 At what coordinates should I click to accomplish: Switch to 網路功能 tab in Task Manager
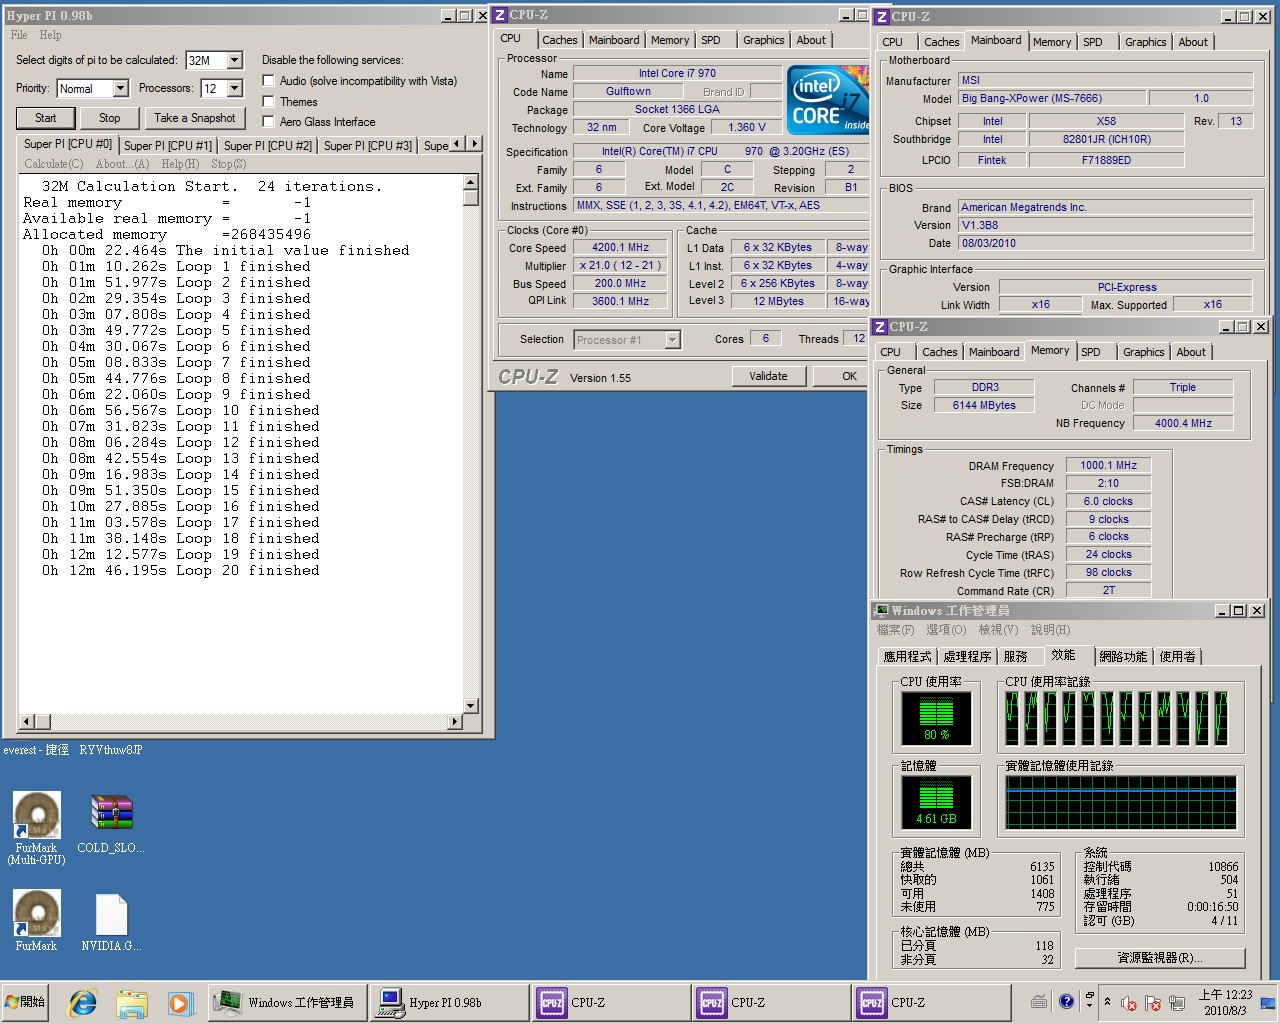[1123, 657]
